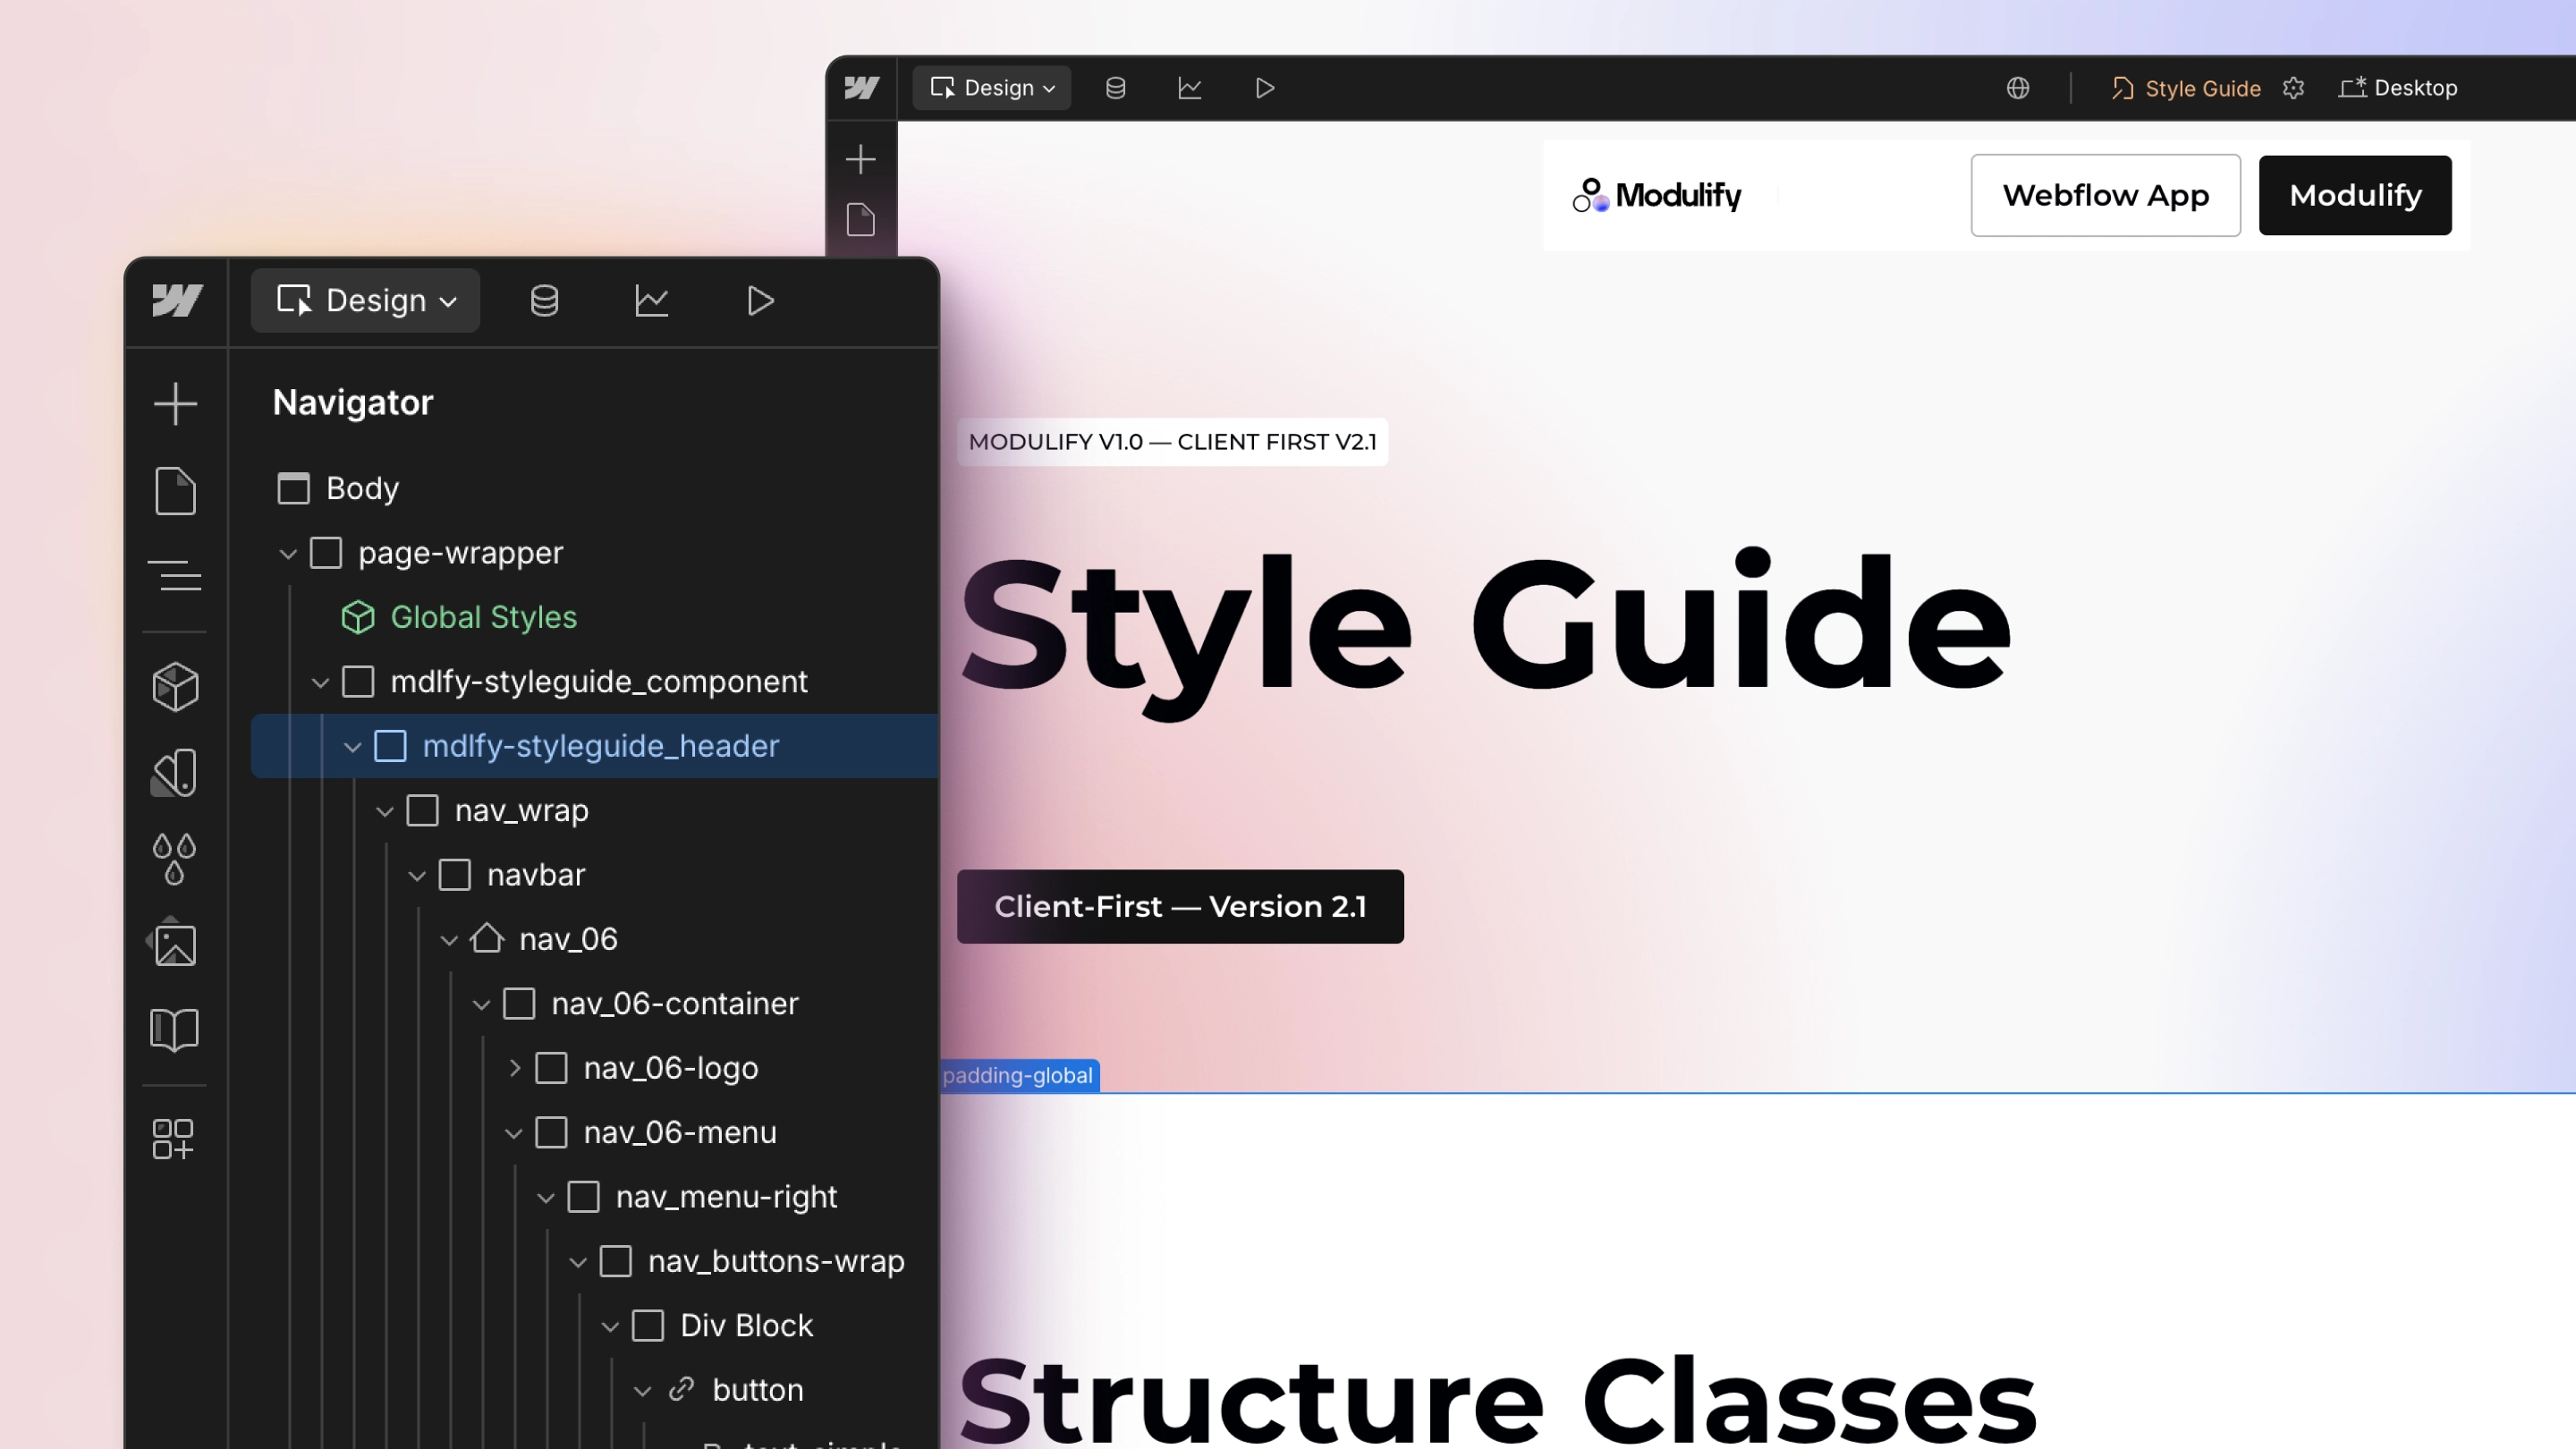Open the Components cube icon in the sidebar
This screenshot has width=2576, height=1449.
[x=175, y=687]
